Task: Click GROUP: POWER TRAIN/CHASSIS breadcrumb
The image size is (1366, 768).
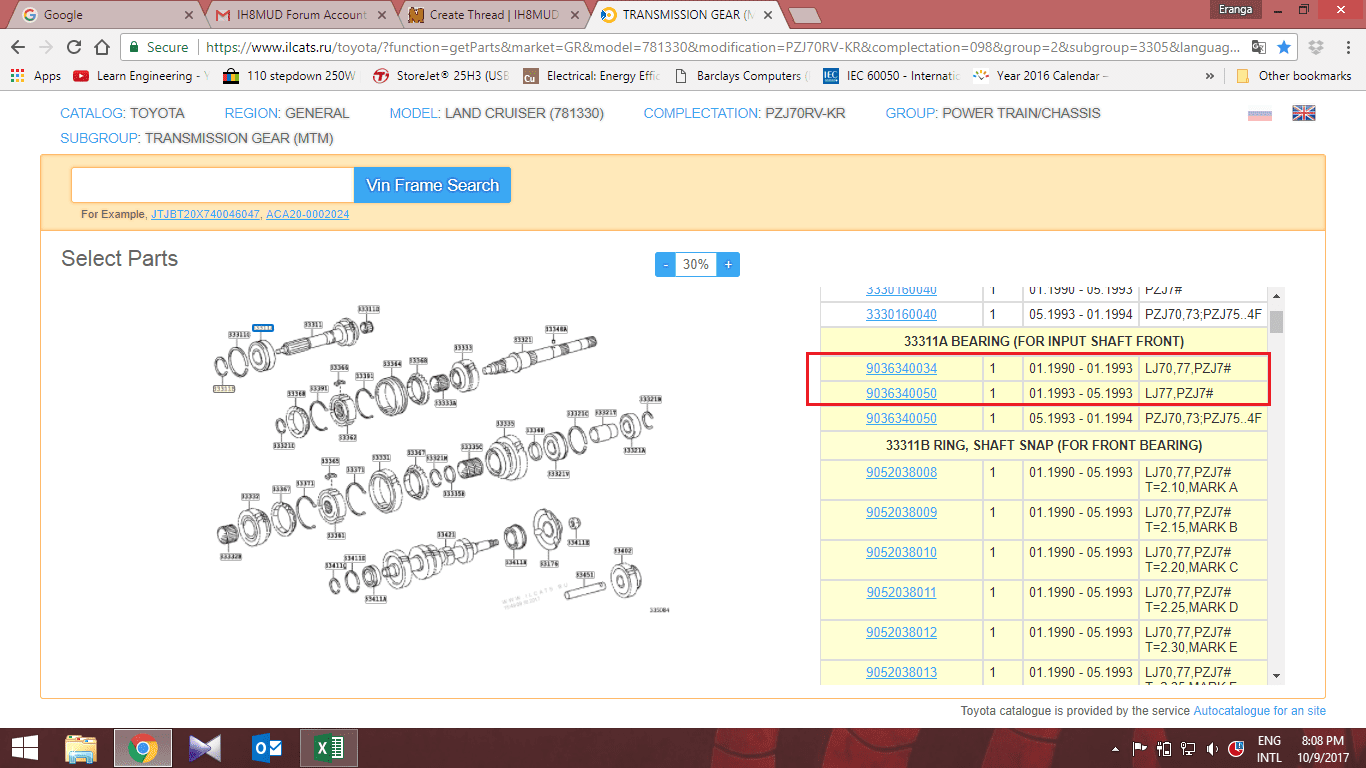Action: click(x=993, y=113)
